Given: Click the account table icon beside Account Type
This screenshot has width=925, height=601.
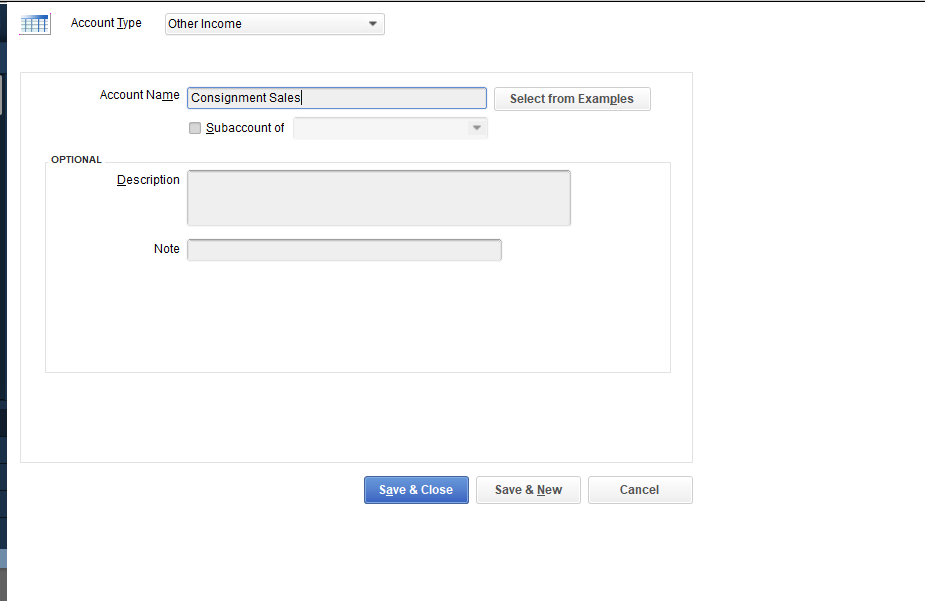Looking at the screenshot, I should point(35,24).
